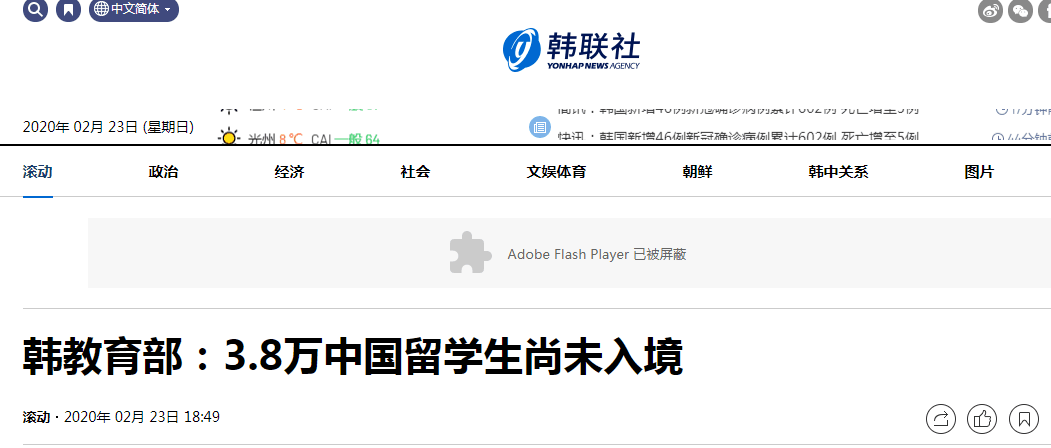
Task: Open the 韩中关系 menu section
Action: (x=839, y=172)
